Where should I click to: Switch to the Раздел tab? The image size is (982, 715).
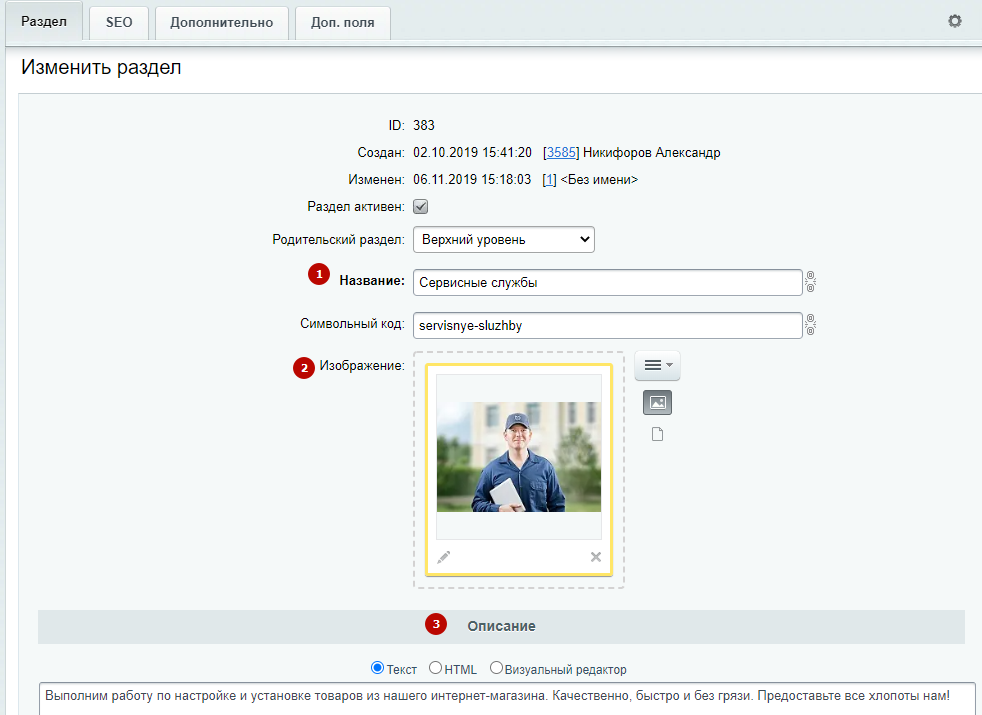(x=44, y=21)
